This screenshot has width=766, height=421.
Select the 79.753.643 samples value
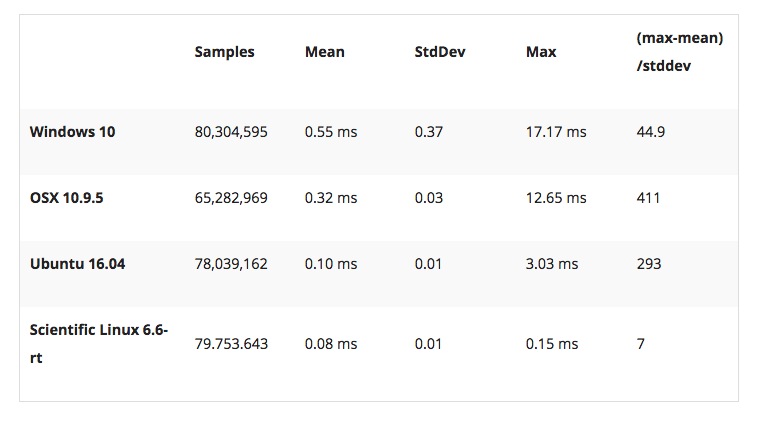pos(231,344)
